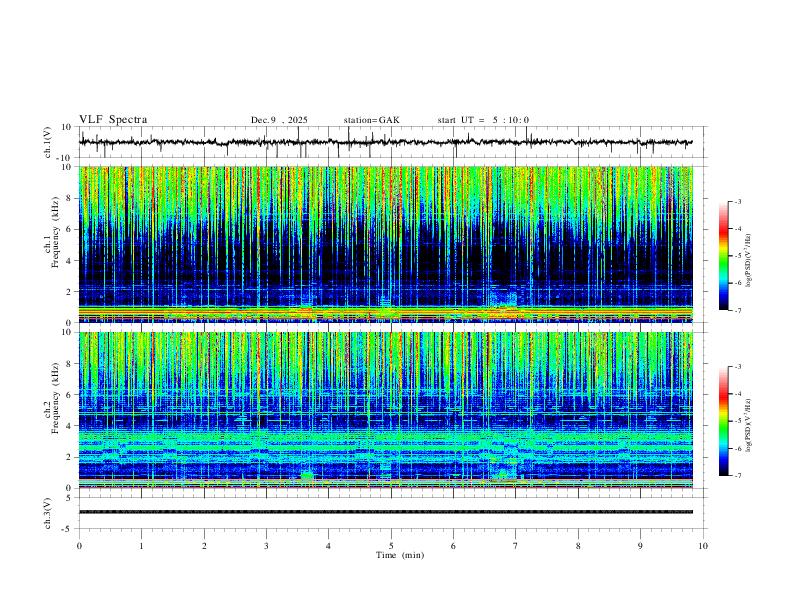Click time axis tick label "1"

[141, 546]
